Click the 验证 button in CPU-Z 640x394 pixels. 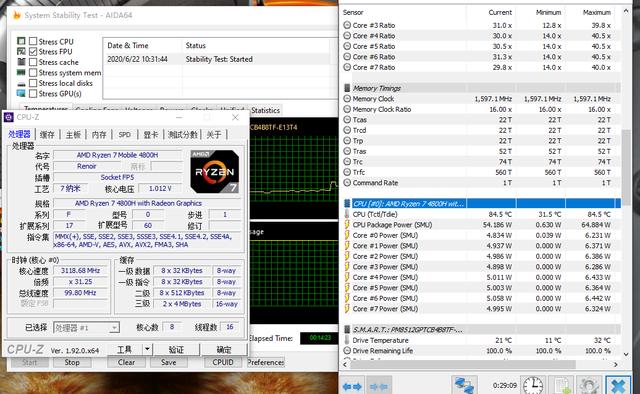click(x=176, y=349)
